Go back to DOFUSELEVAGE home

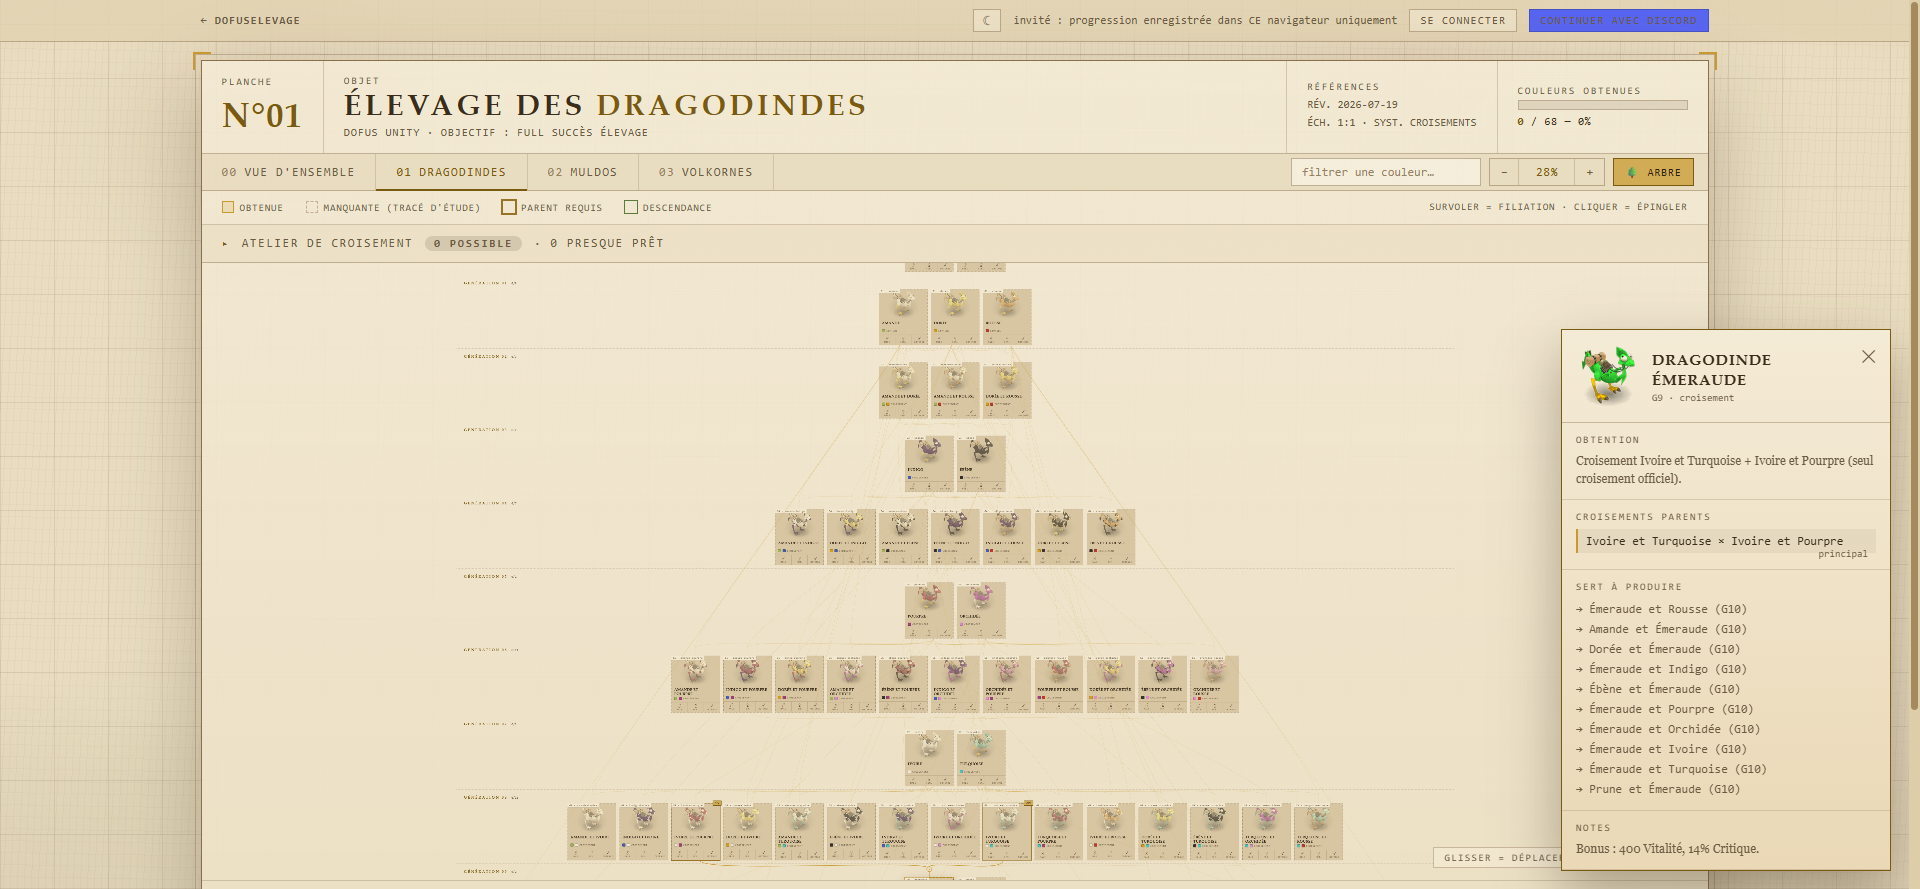(x=250, y=20)
